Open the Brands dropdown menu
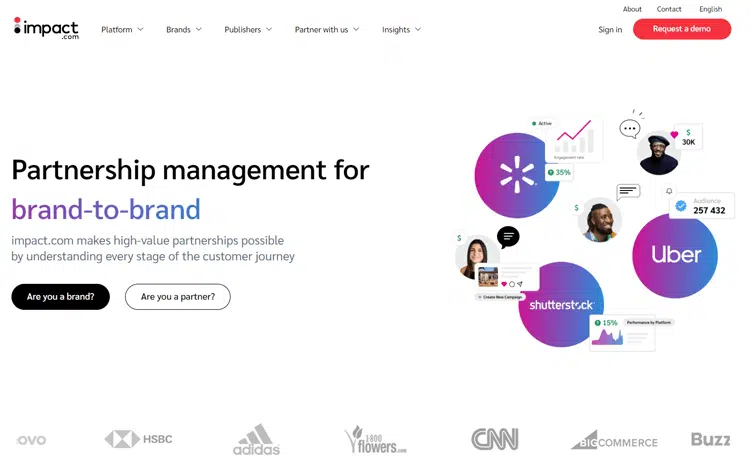The image size is (750, 458). click(184, 30)
